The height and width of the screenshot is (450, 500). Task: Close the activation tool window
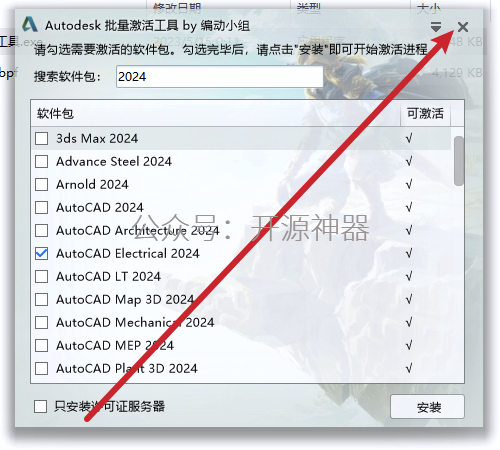pos(463,27)
